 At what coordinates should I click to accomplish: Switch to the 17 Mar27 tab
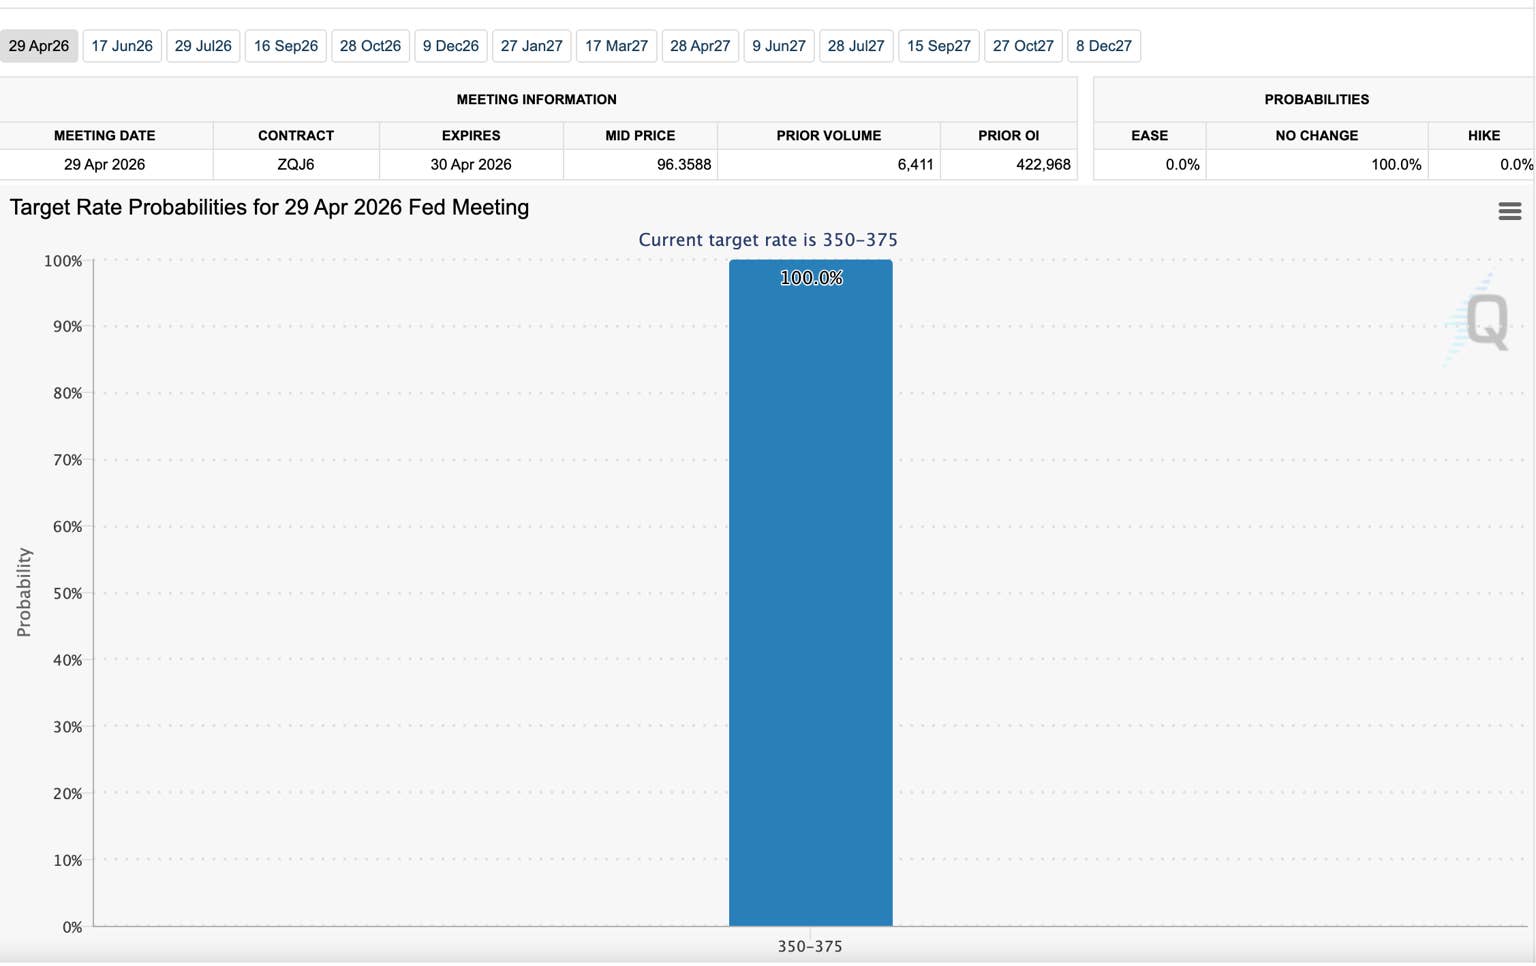pyautogui.click(x=616, y=46)
